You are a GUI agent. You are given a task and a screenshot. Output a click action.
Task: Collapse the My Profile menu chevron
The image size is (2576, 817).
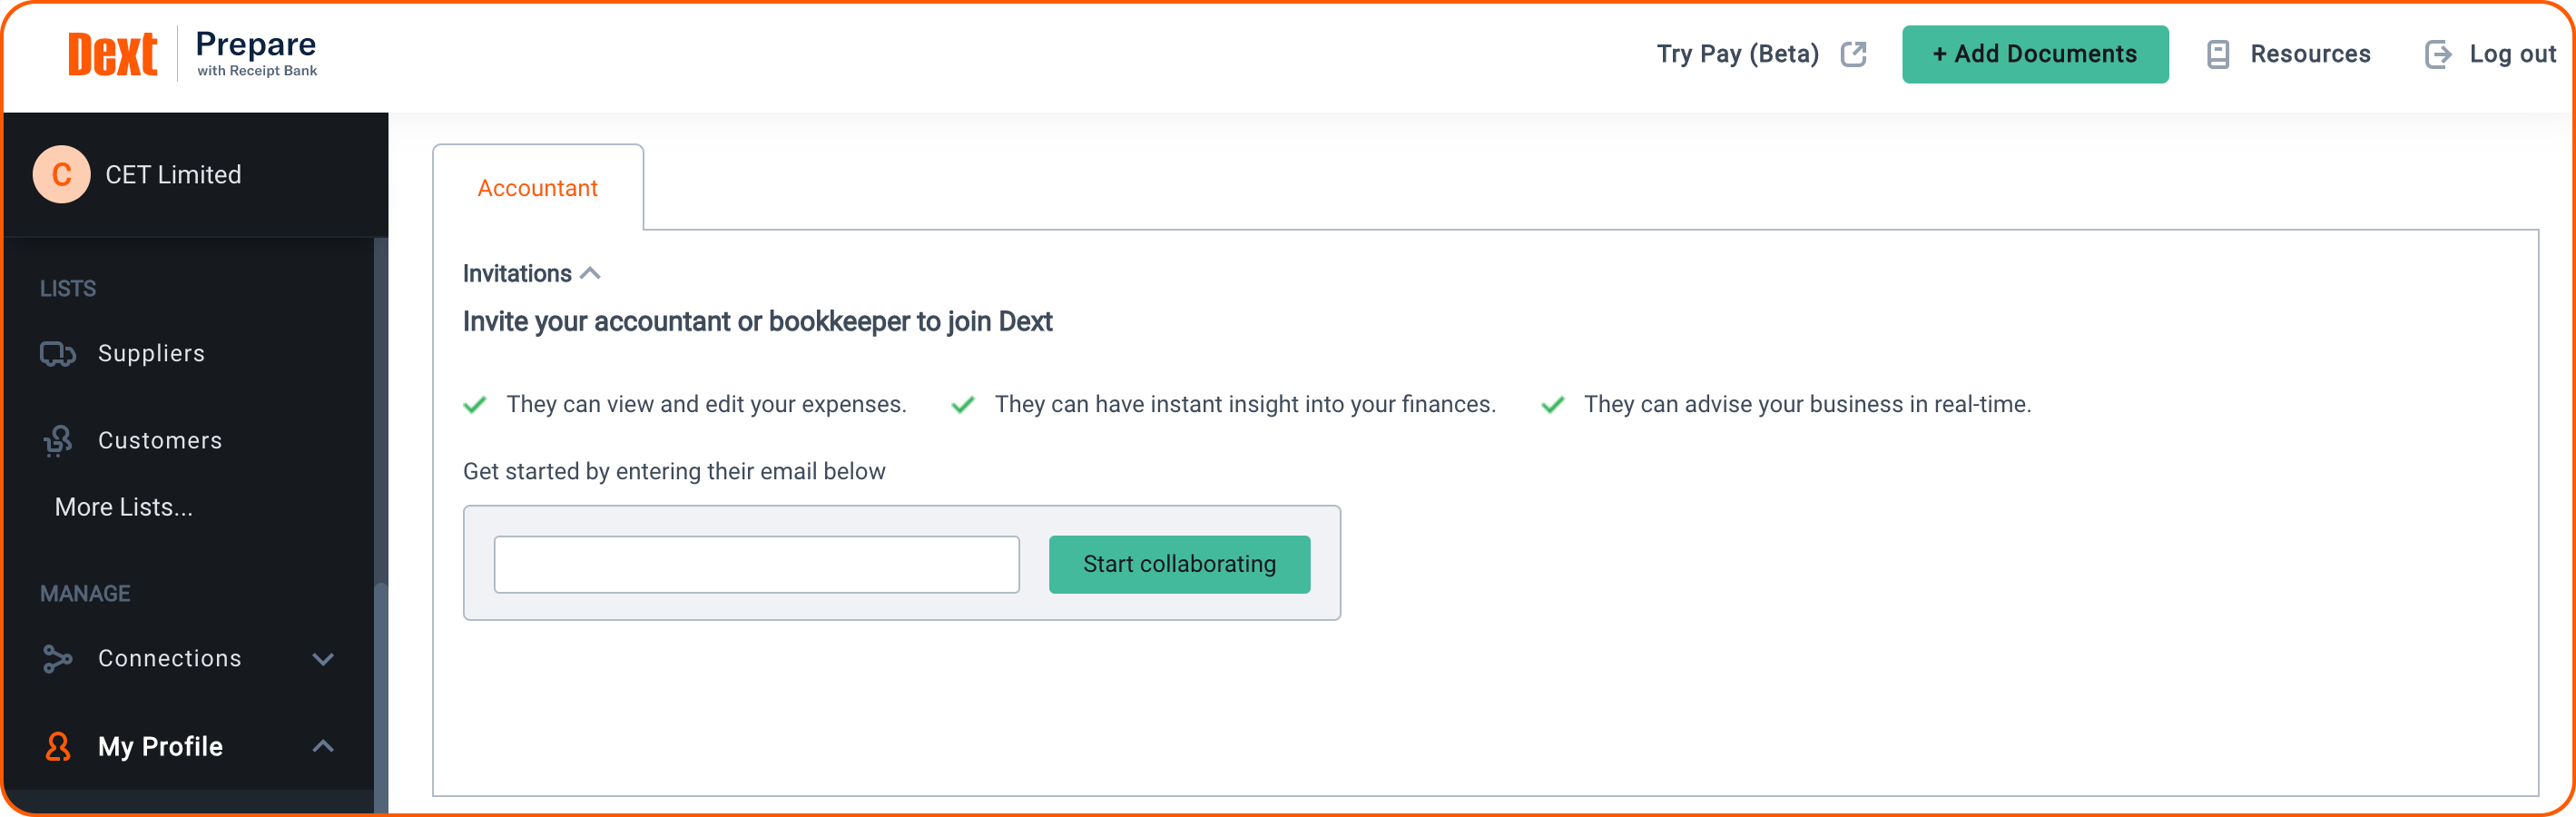click(323, 746)
